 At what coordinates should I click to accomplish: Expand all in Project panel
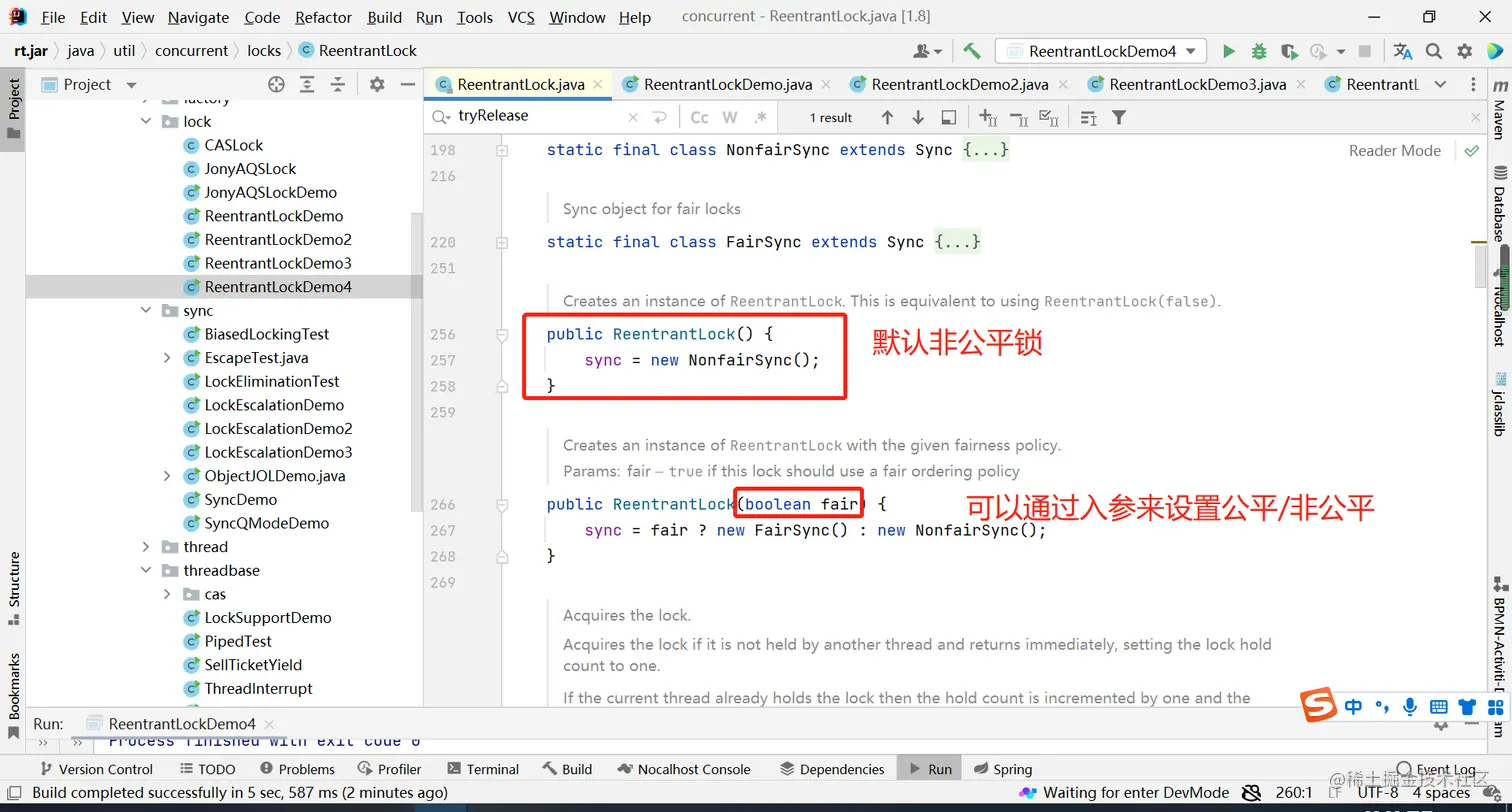(307, 85)
